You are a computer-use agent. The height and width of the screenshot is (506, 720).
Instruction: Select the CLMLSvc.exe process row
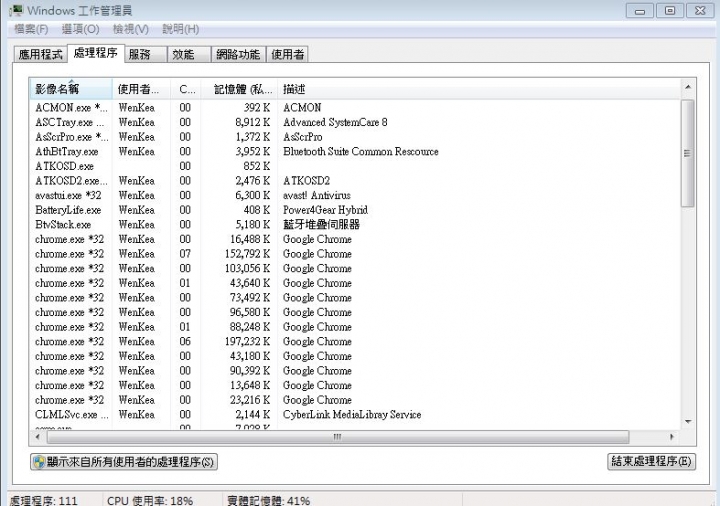(354, 415)
